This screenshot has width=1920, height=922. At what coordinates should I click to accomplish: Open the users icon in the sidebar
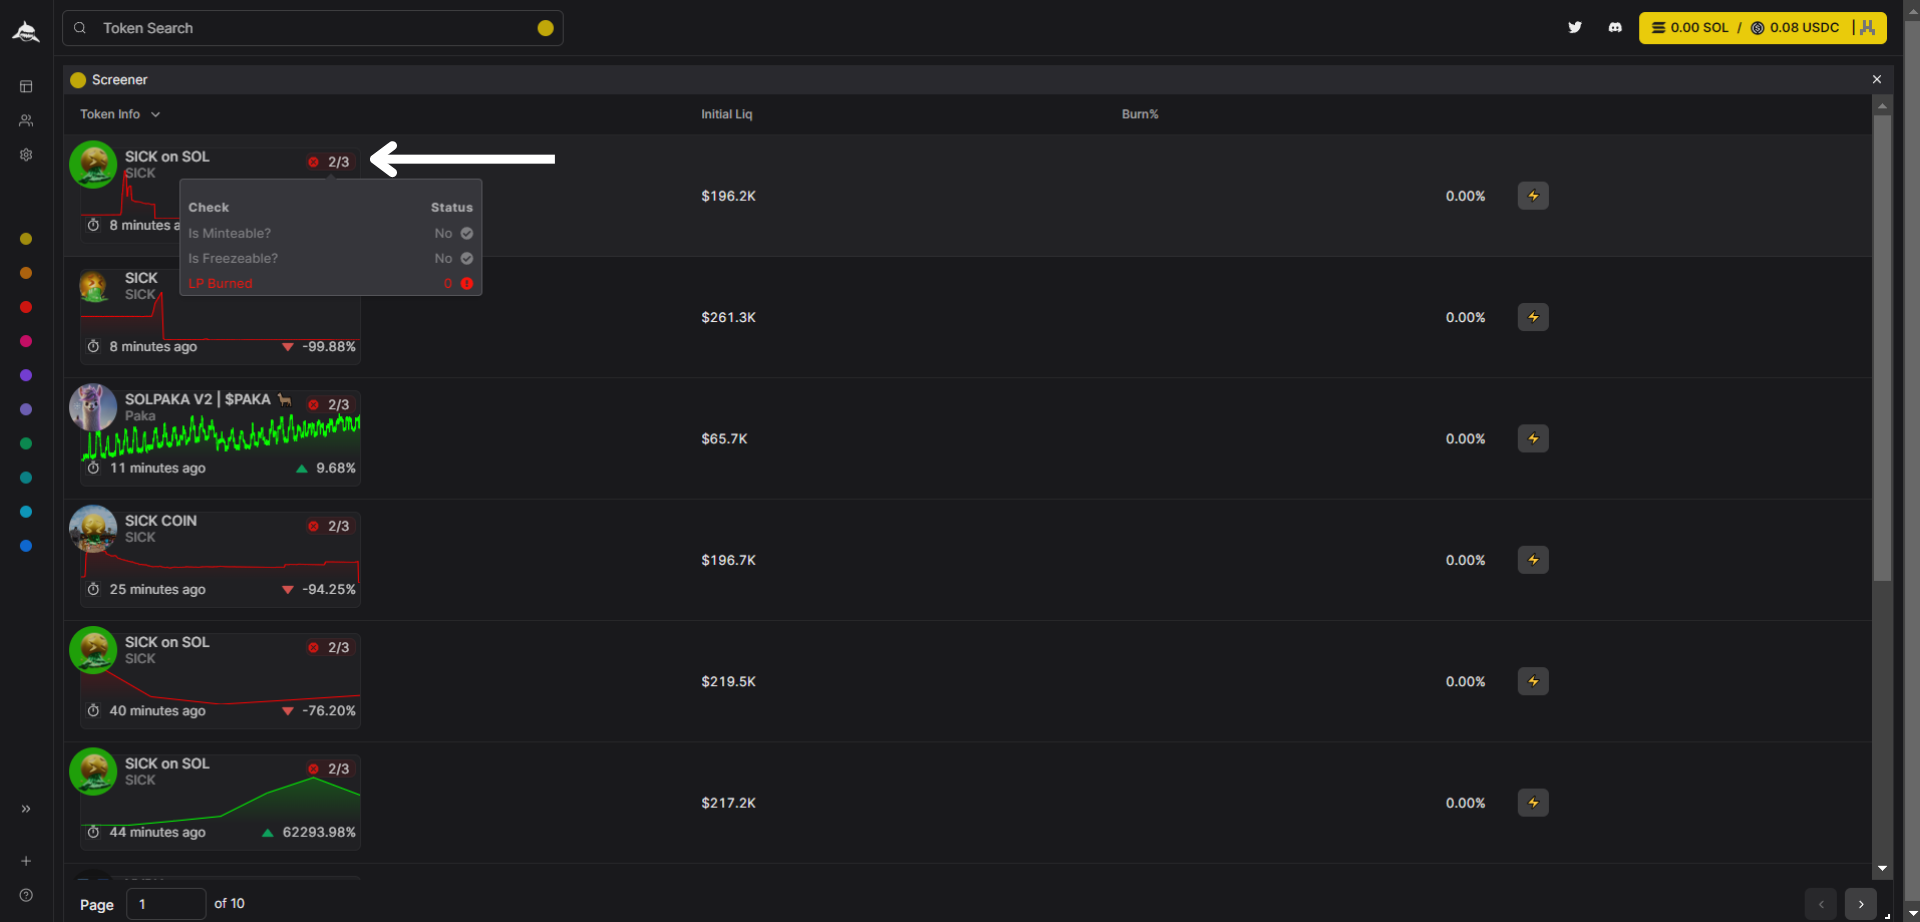(26, 121)
